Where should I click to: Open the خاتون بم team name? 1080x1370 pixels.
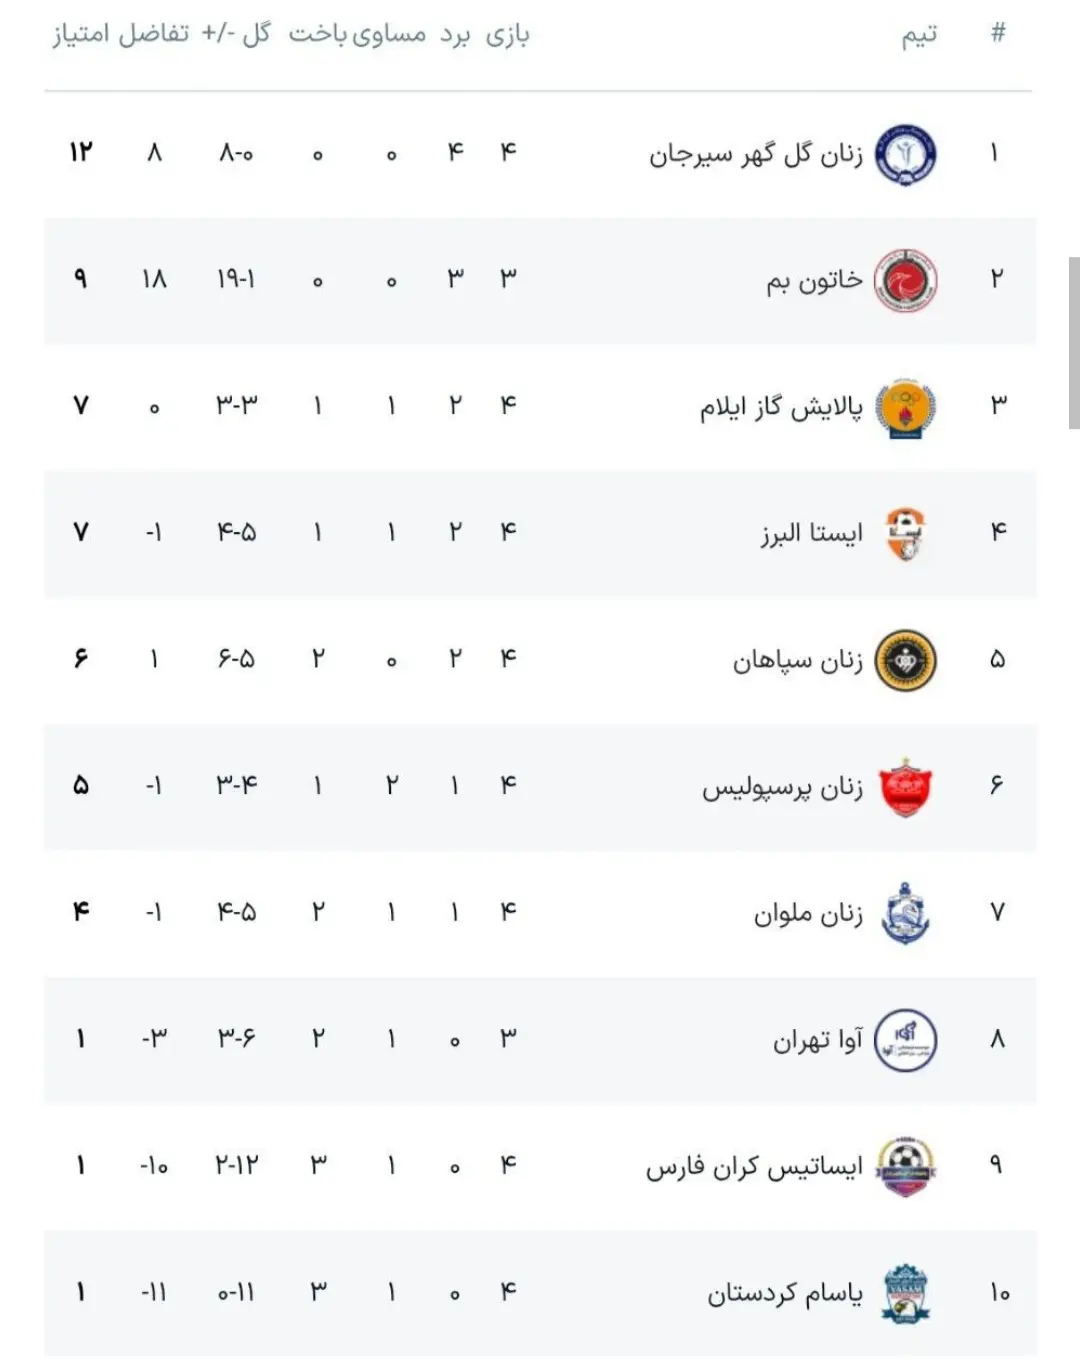(x=814, y=281)
